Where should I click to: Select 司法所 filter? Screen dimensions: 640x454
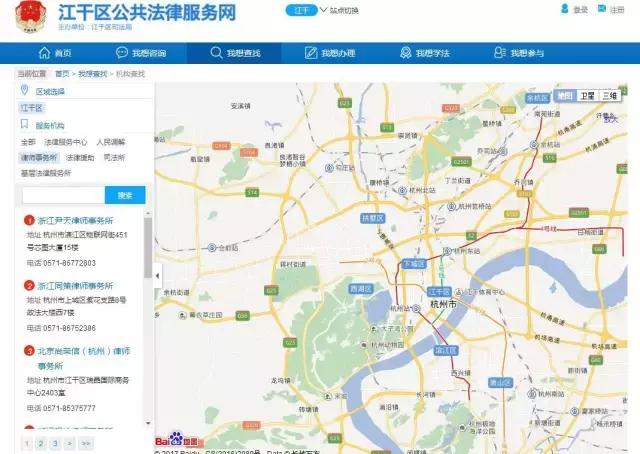[x=114, y=157]
